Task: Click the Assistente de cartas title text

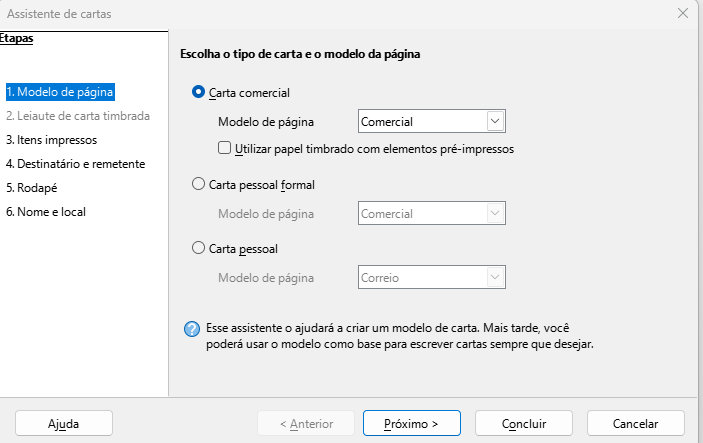Action: point(59,14)
